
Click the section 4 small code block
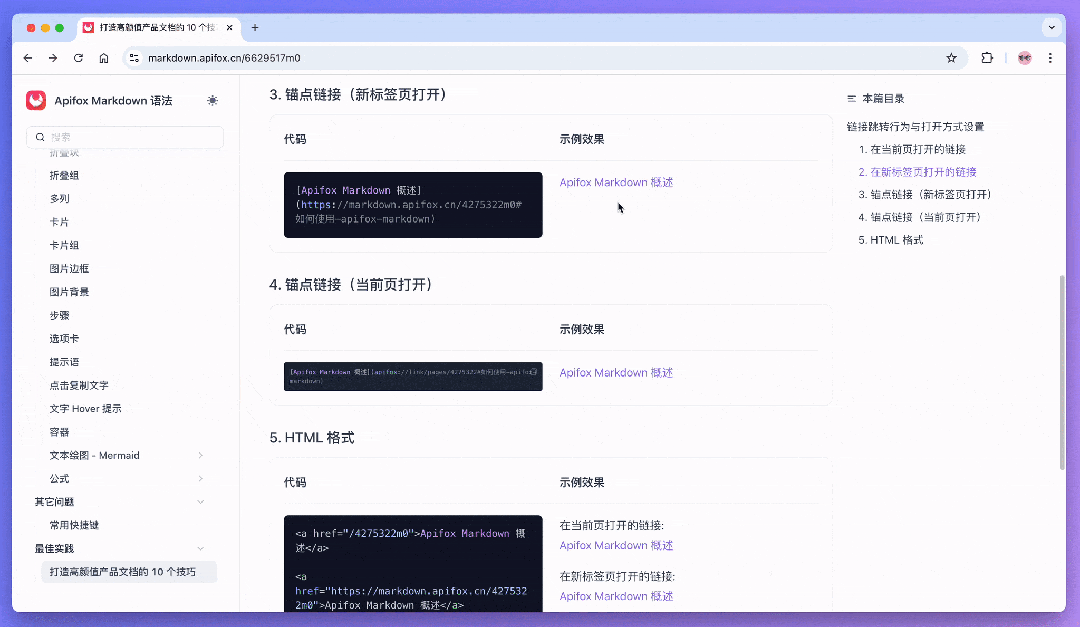click(413, 376)
